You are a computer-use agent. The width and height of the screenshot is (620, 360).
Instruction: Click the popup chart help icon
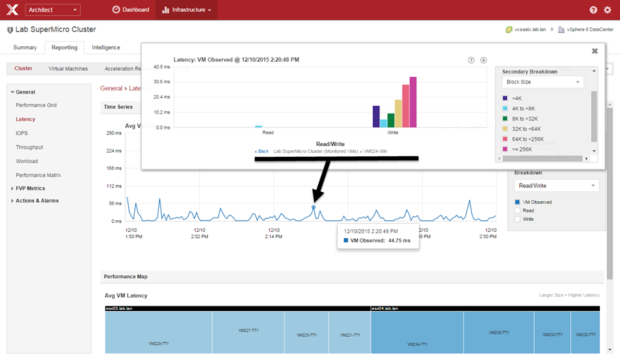[471, 60]
